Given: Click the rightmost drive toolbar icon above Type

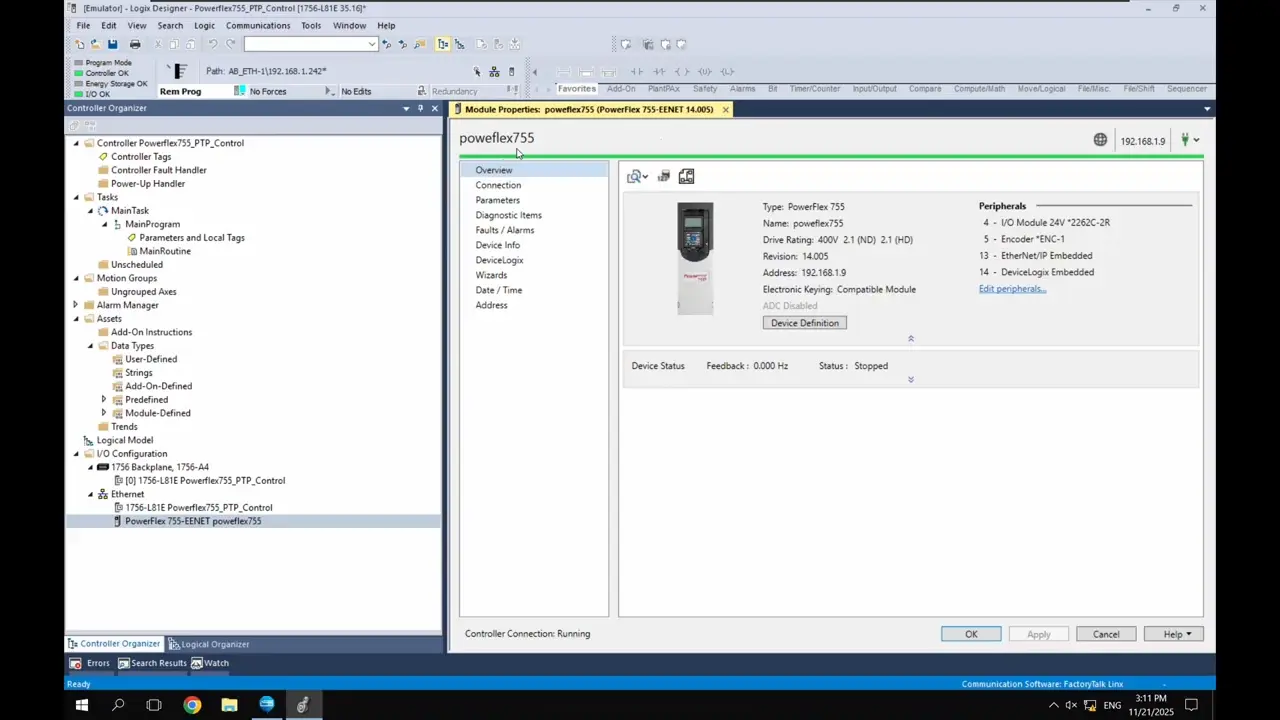Looking at the screenshot, I should pyautogui.click(x=686, y=177).
